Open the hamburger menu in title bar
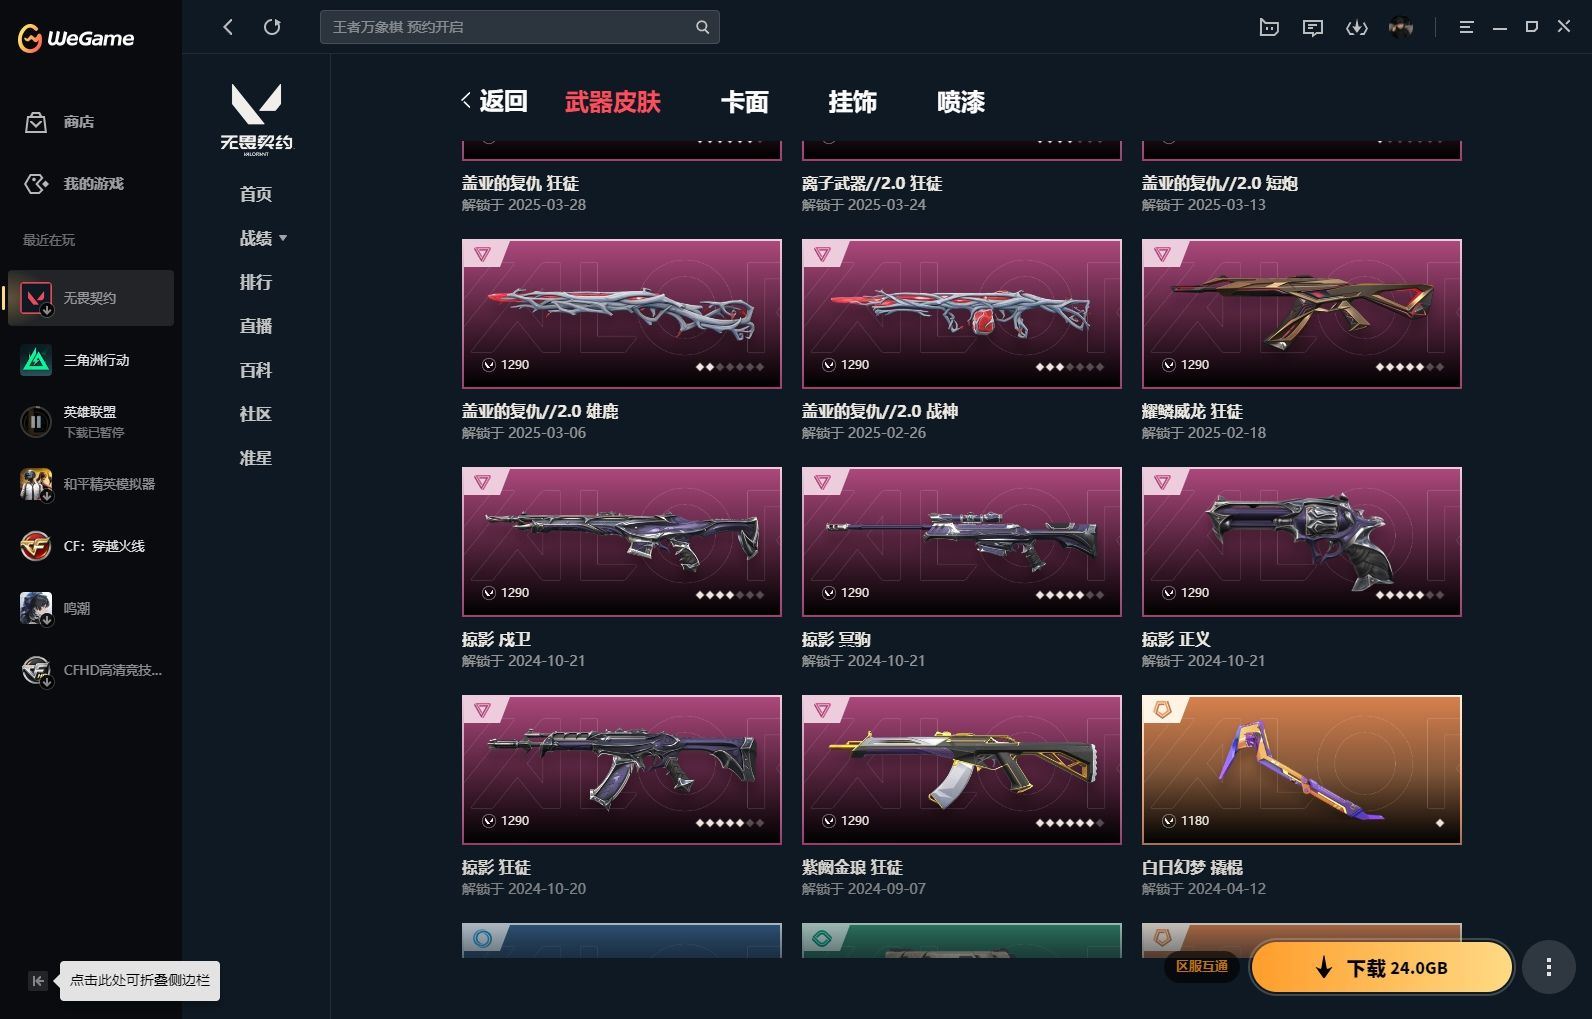The height and width of the screenshot is (1019, 1592). coord(1466,28)
